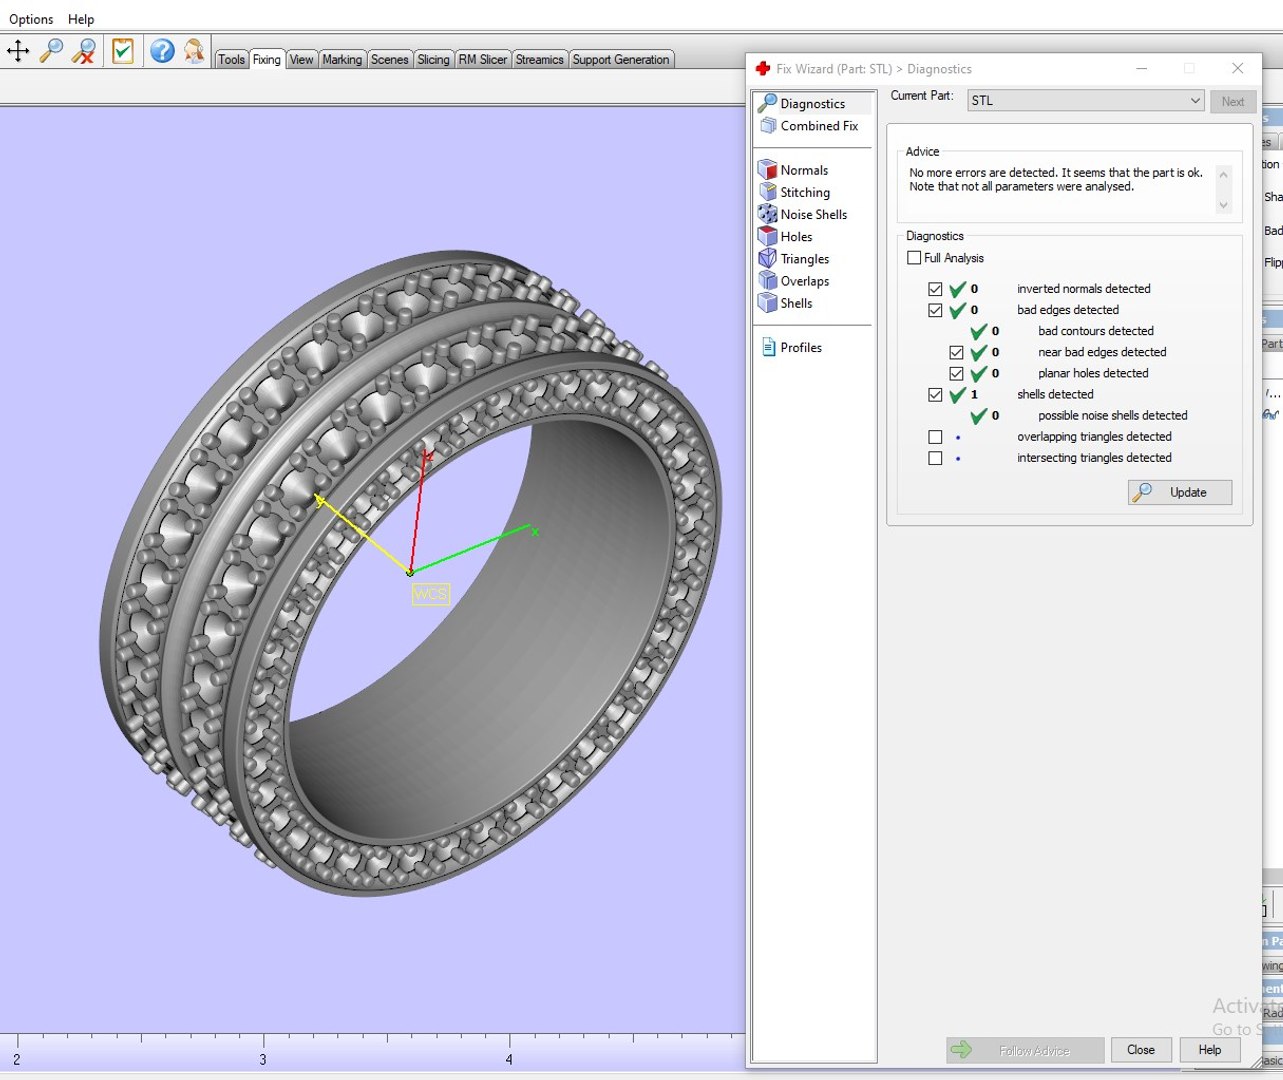
Task: Open the Help menu
Action: (81, 19)
